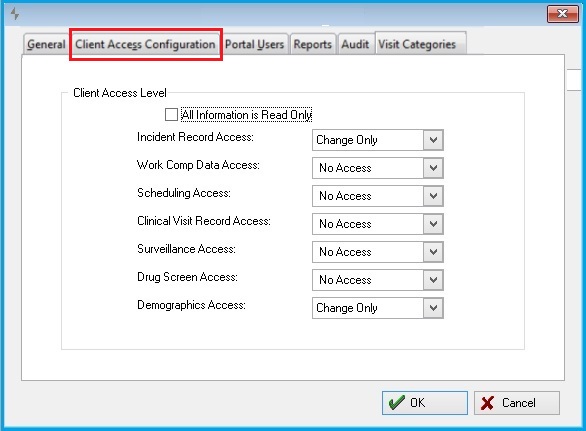Screen dimensions: 586x431
Task: Expand the Drug Screen Access dropdown
Action: click(x=377, y=280)
